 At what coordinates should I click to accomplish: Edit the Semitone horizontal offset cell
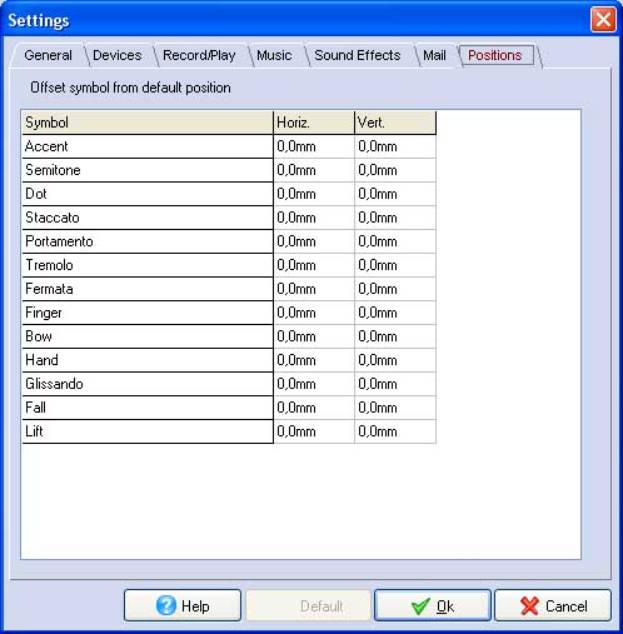click(314, 170)
